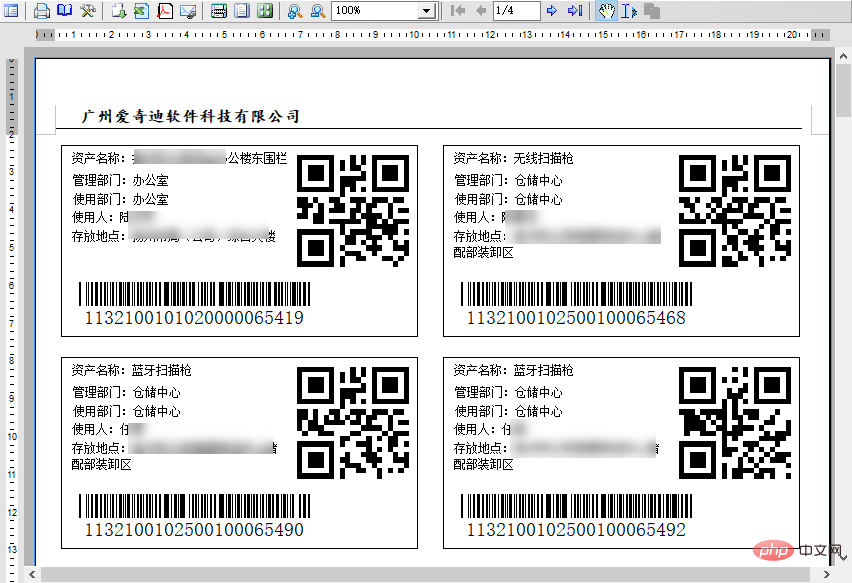Select single page view icon
852x583 pixels.
click(242, 10)
